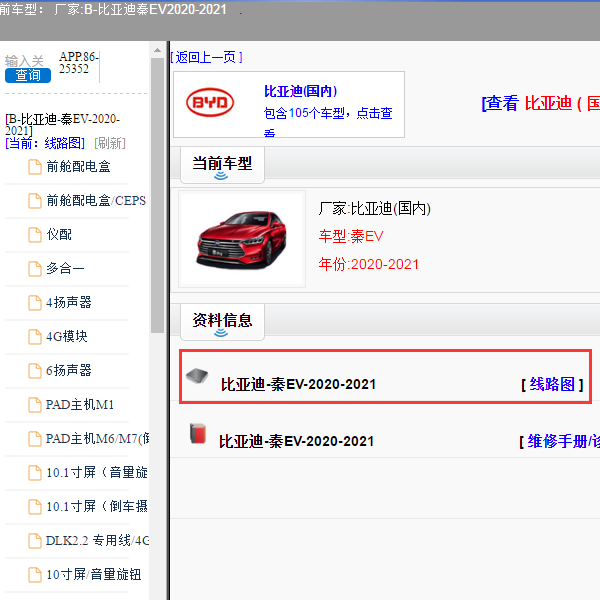Image resolution: width=600 pixels, height=600 pixels.
Task: Open 10.1寸屏（倒车摄 document
Action: point(97,507)
